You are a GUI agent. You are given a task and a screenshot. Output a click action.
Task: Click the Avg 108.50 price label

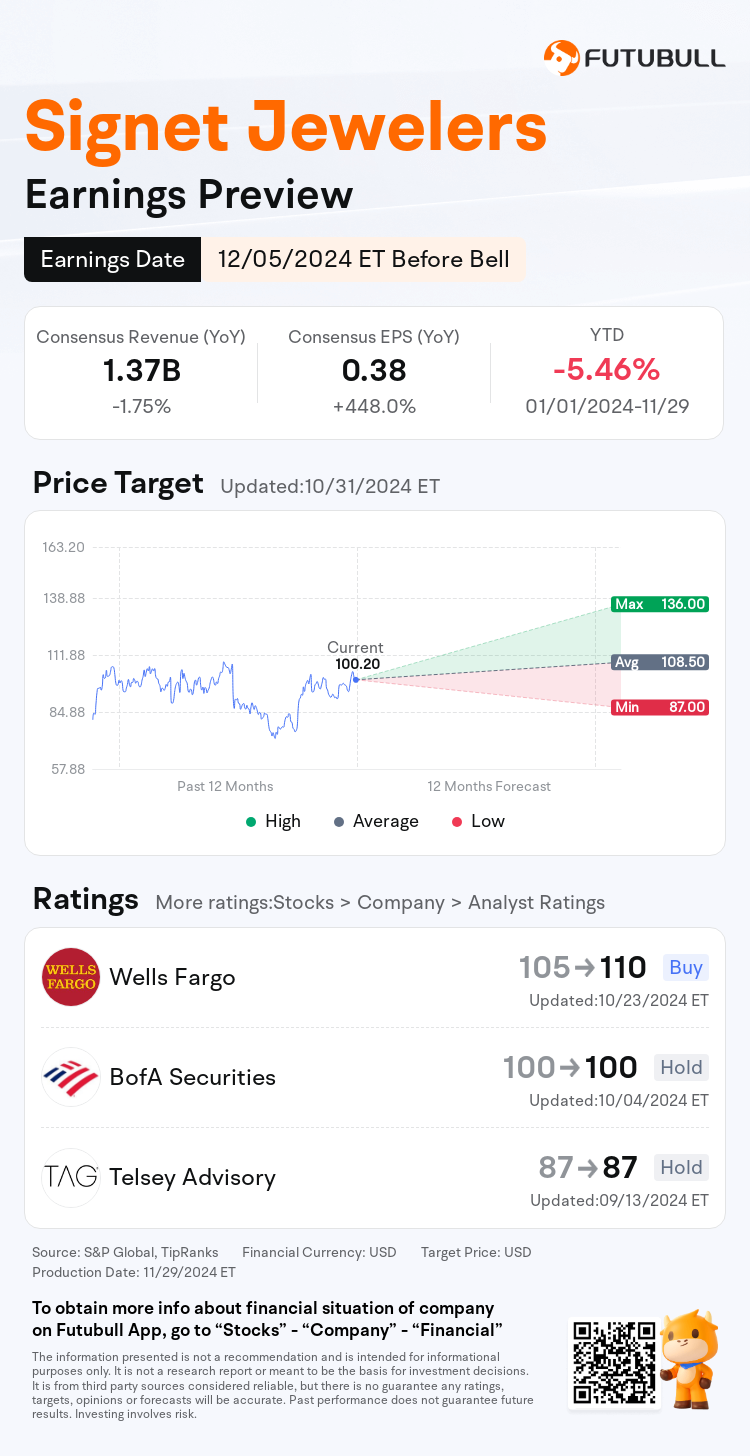click(x=660, y=662)
